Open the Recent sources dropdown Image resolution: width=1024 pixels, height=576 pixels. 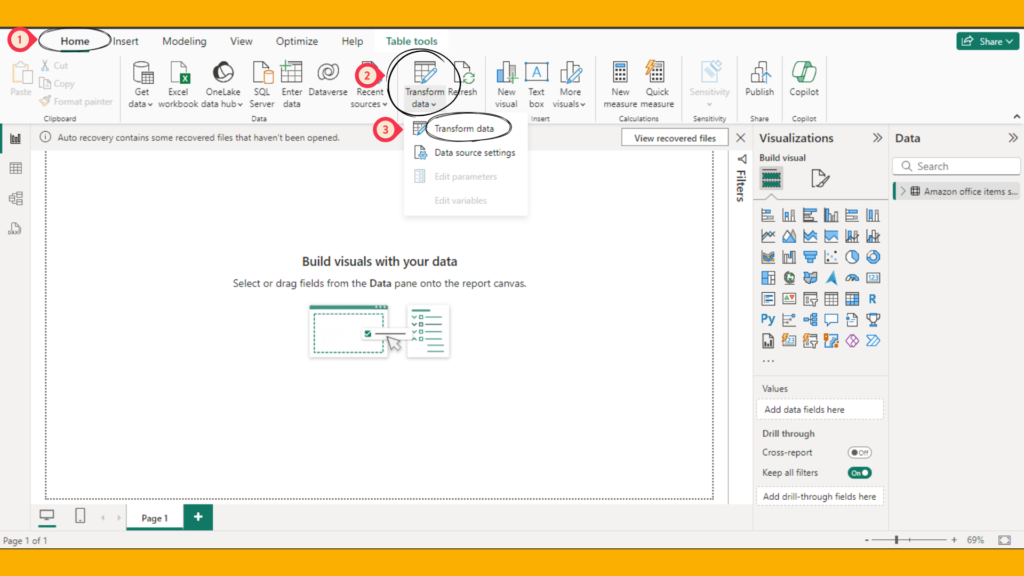[x=369, y=85]
